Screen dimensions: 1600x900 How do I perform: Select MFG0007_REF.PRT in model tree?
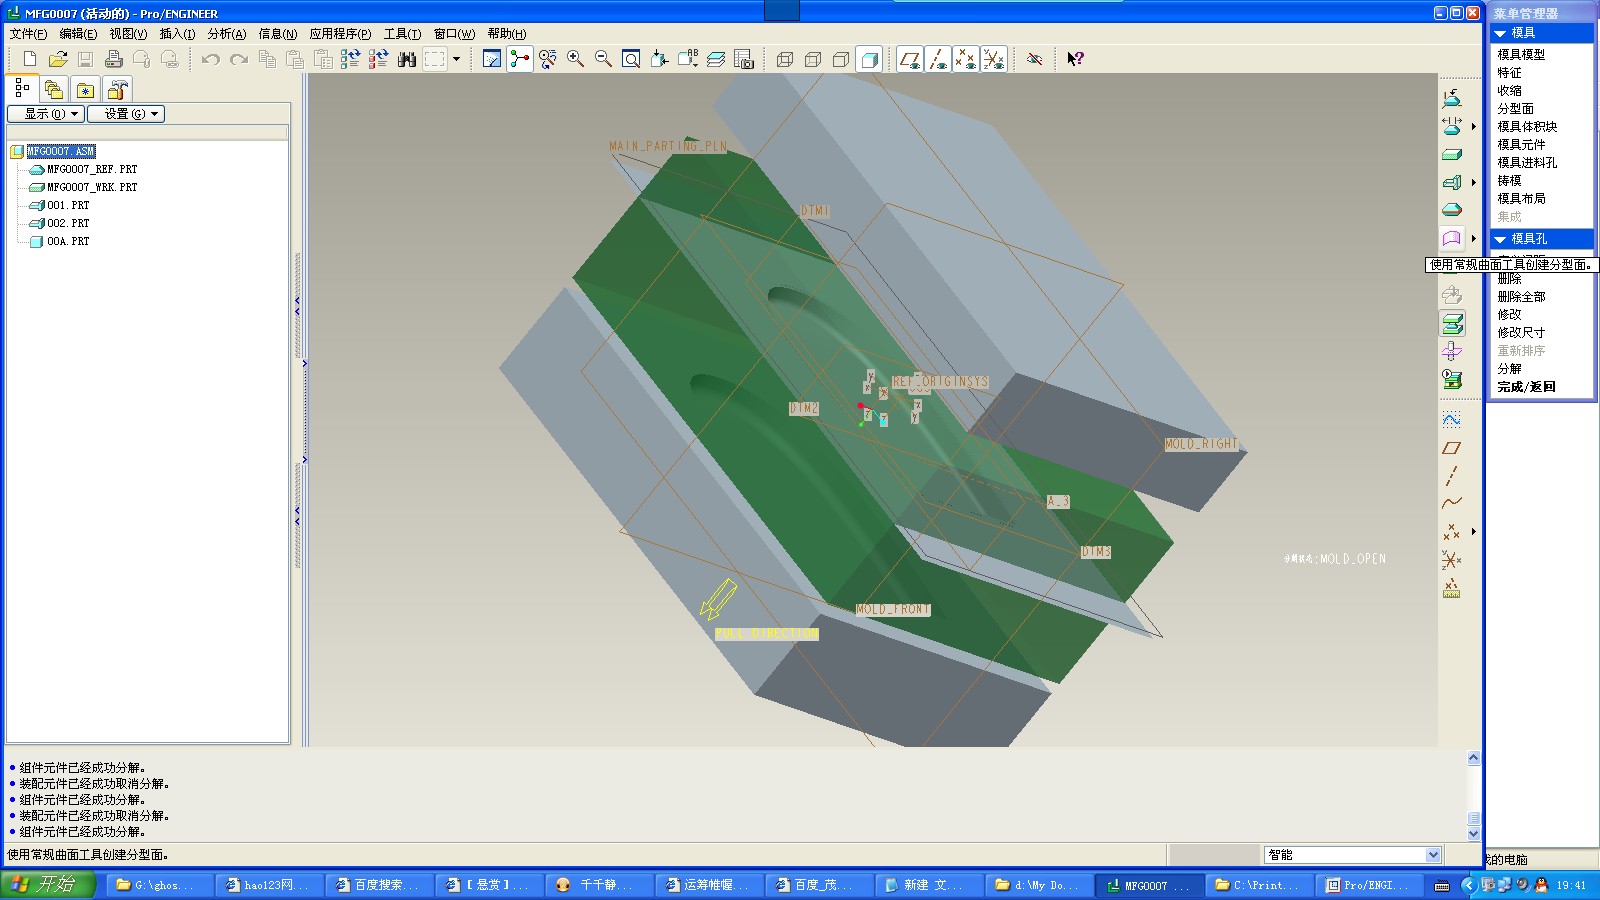pos(92,170)
